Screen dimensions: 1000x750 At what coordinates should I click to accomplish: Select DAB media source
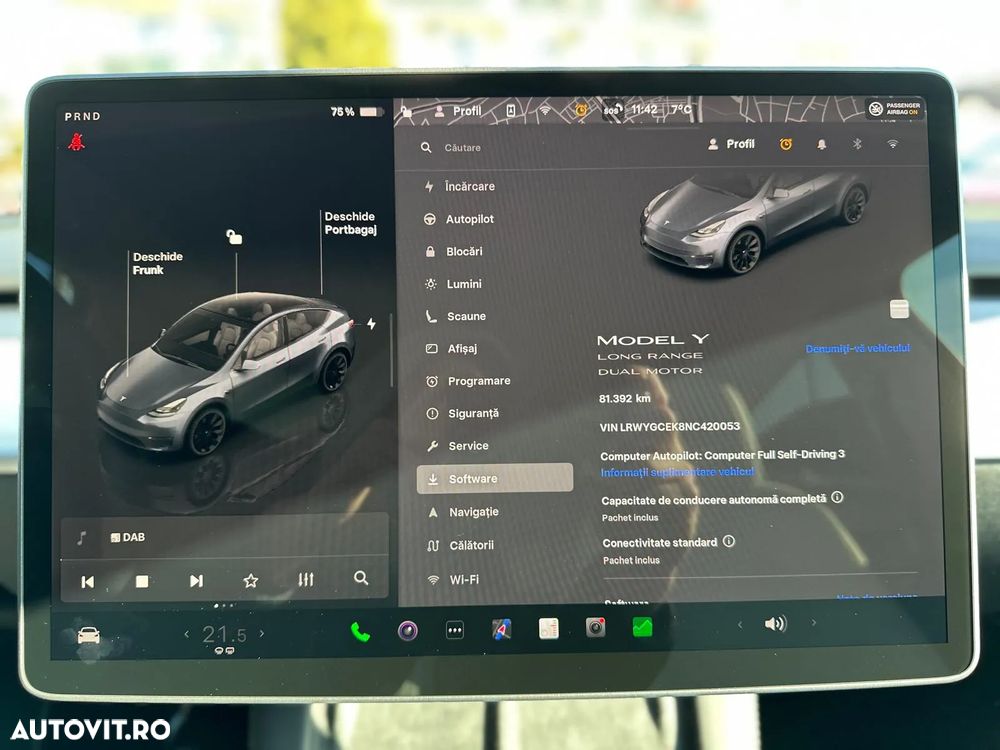click(128, 538)
